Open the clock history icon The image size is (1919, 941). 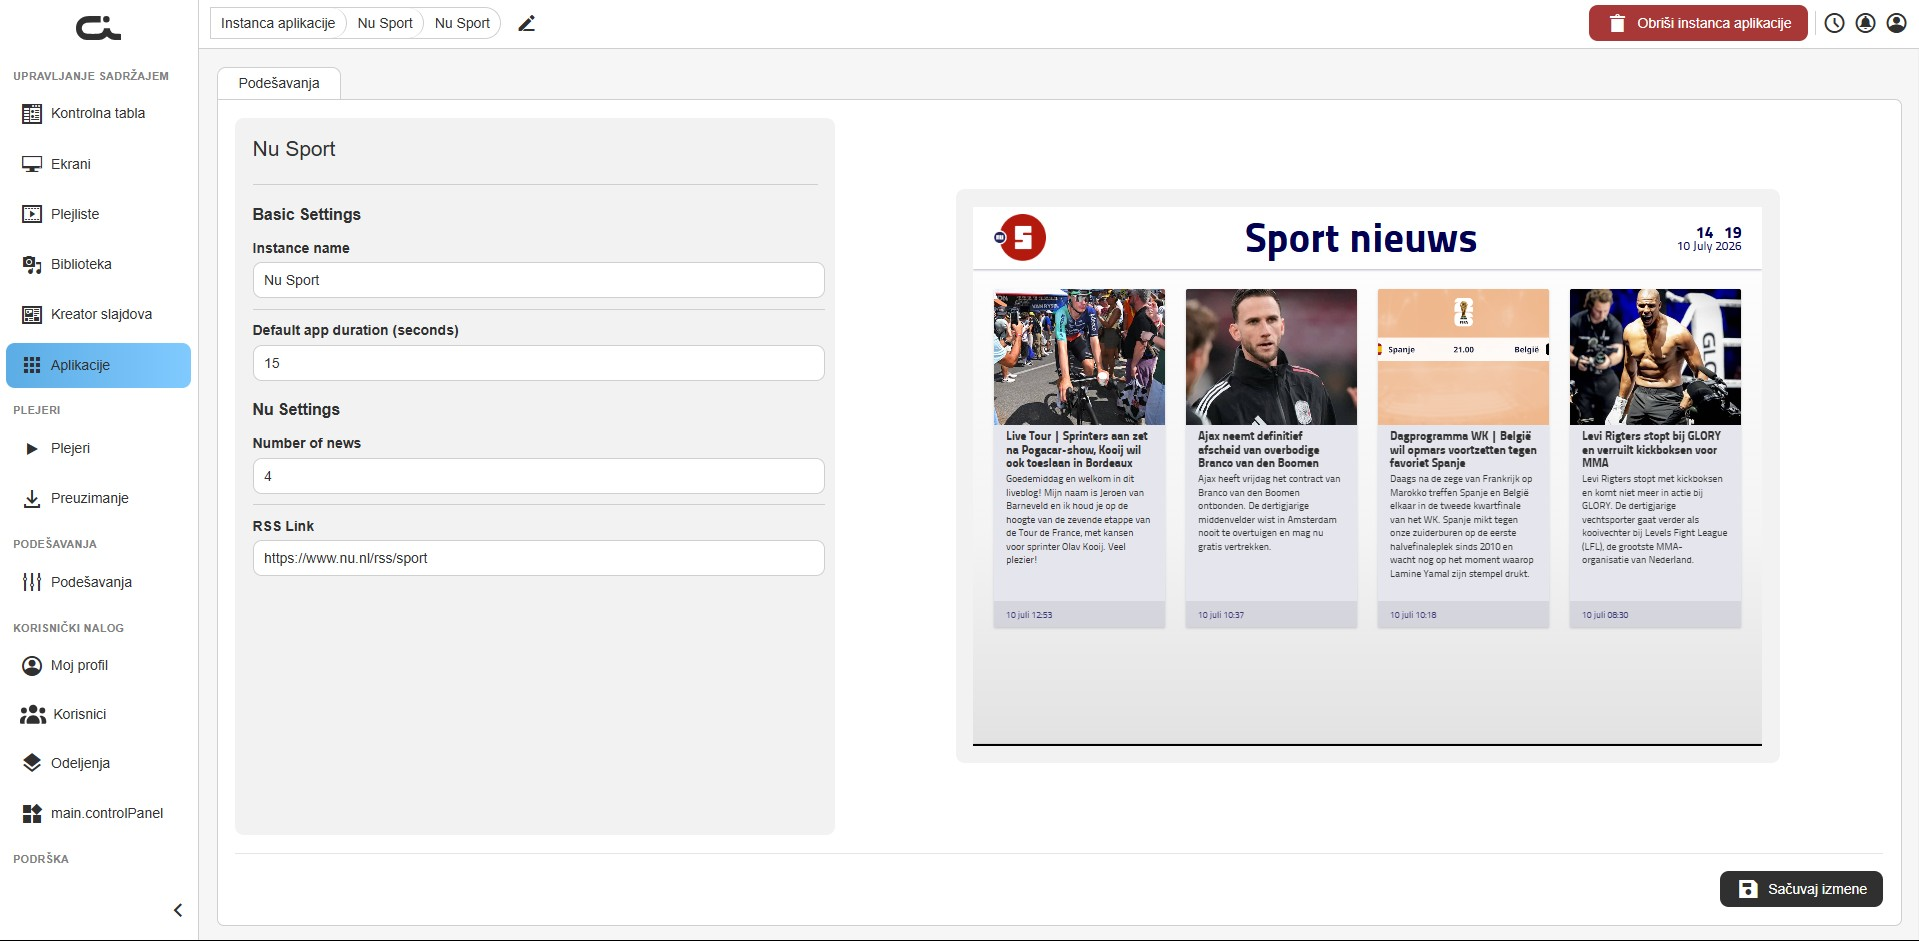pyautogui.click(x=1834, y=23)
